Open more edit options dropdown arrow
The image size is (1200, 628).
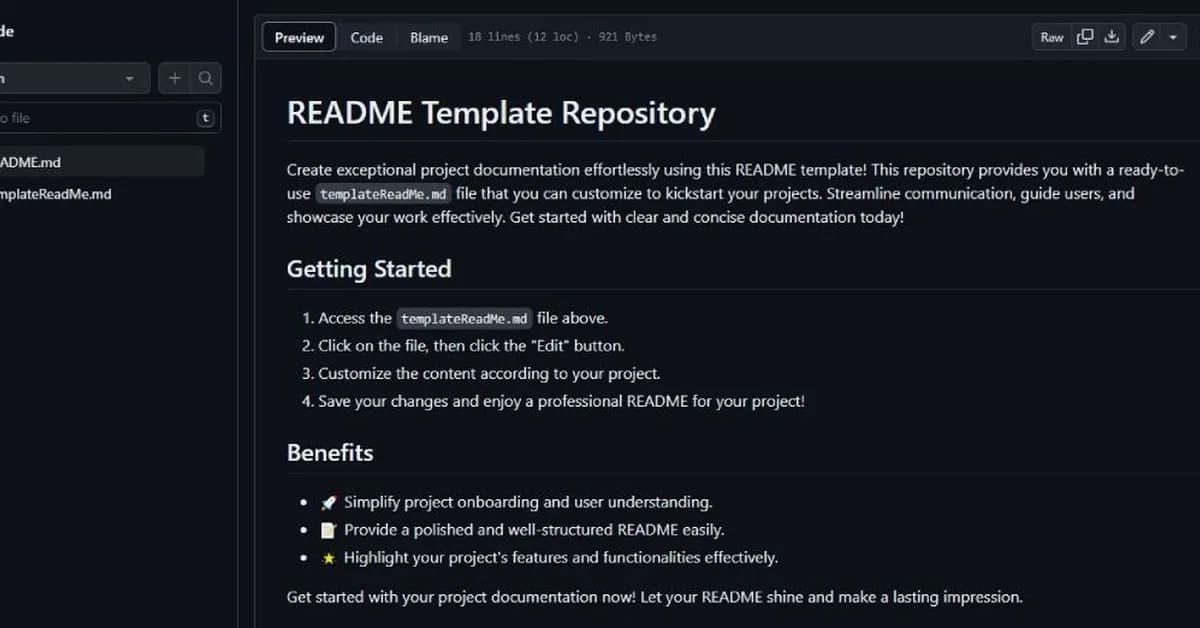point(1173,37)
